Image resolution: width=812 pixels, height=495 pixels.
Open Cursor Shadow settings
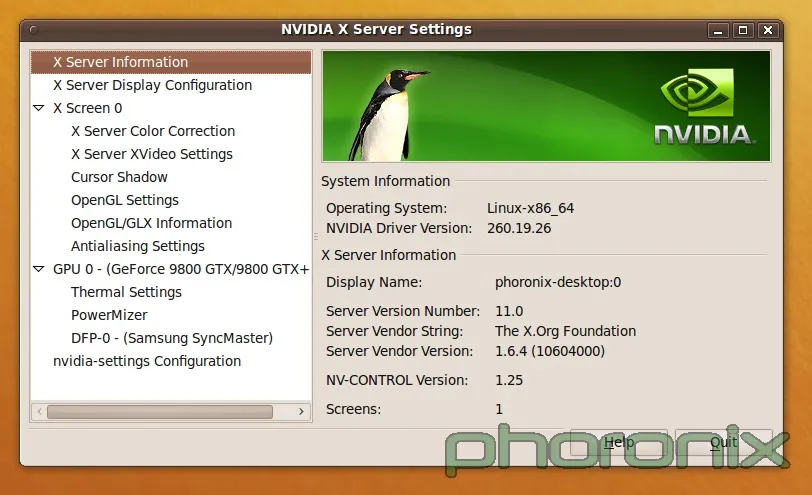coord(119,177)
